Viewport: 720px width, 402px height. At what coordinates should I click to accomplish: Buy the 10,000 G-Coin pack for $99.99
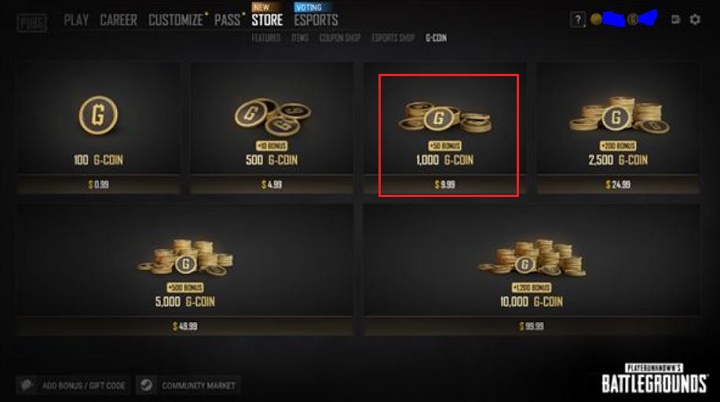532,270
